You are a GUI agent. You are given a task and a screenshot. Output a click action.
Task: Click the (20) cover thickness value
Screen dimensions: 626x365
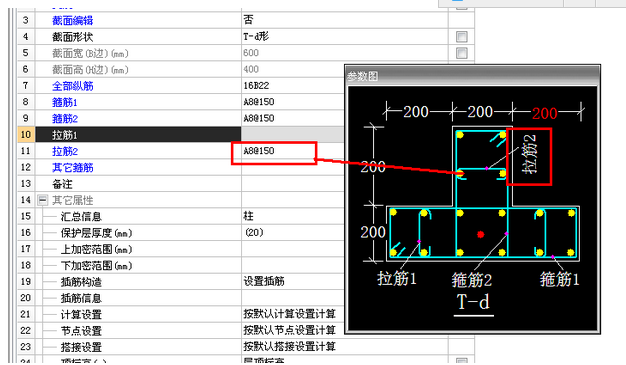(x=254, y=232)
